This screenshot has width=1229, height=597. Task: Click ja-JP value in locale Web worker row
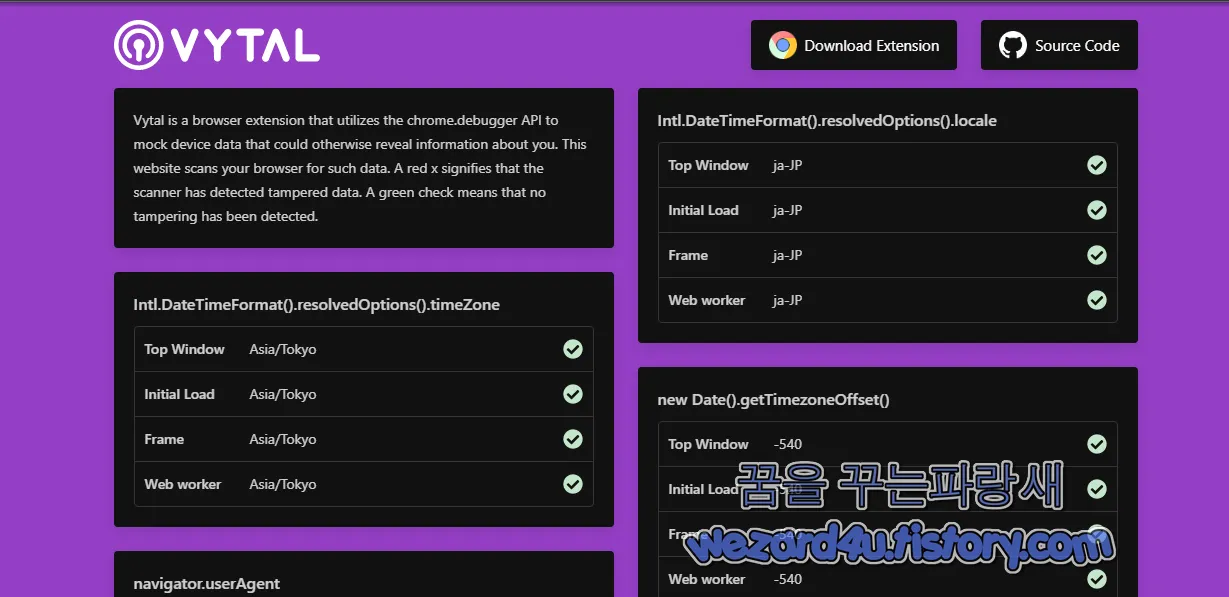pos(788,300)
